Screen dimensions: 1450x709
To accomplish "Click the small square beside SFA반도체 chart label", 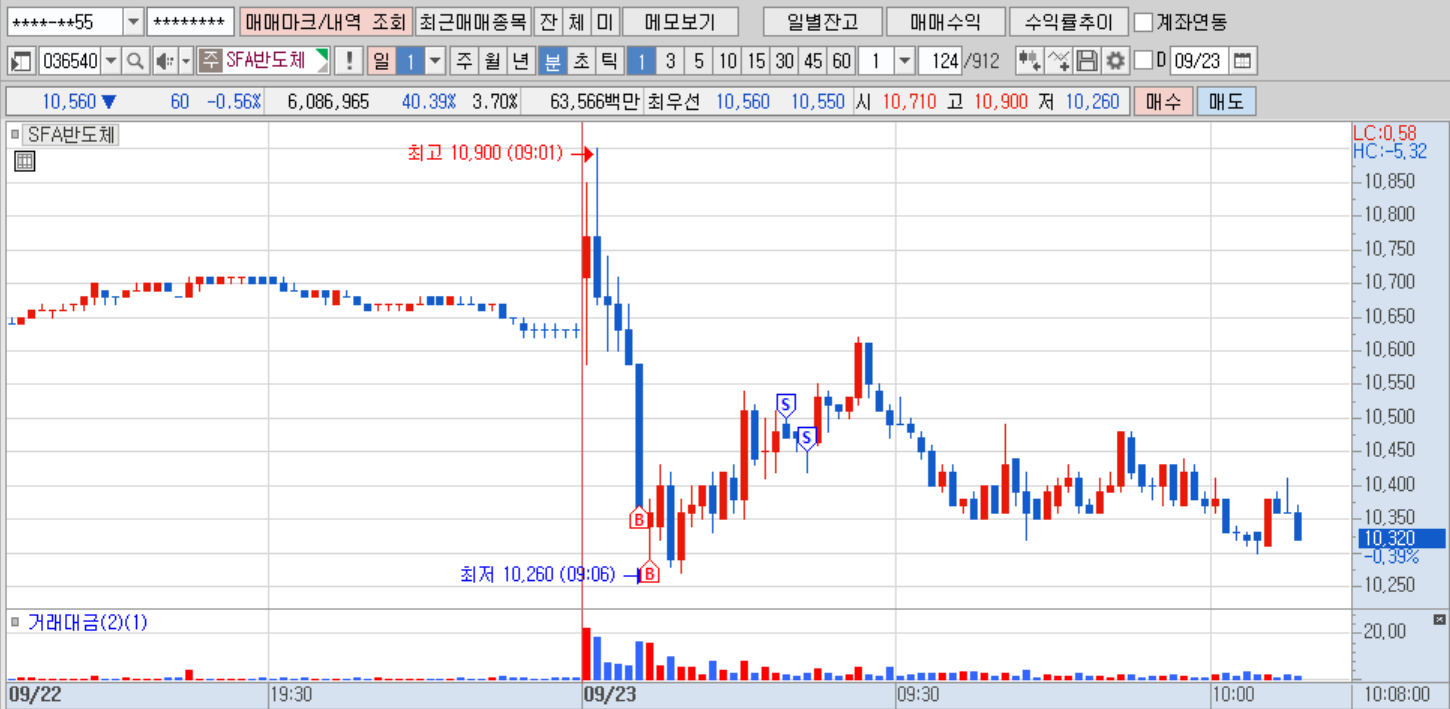I will pyautogui.click(x=15, y=134).
